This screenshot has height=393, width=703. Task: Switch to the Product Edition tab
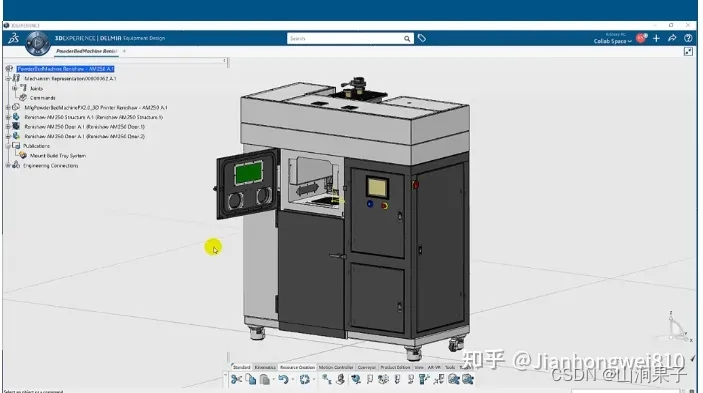click(395, 367)
